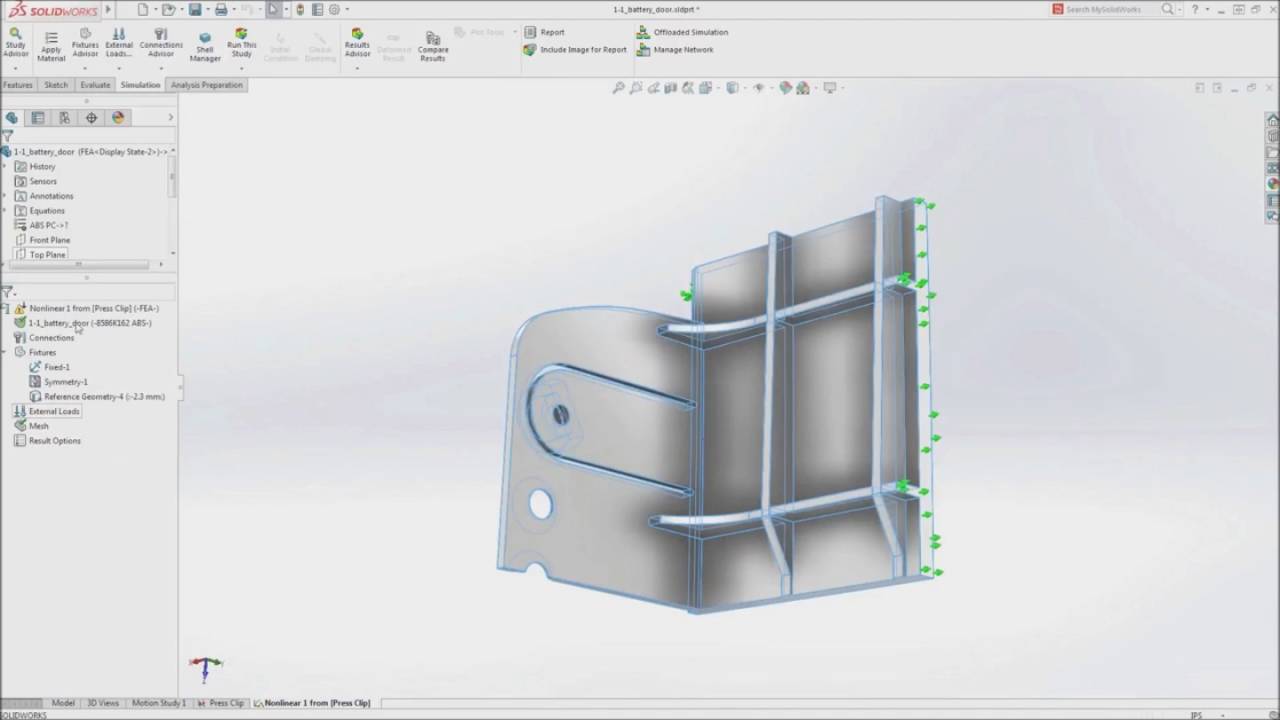Click the Zoom to Fit icon in the view toolbar

click(619, 88)
